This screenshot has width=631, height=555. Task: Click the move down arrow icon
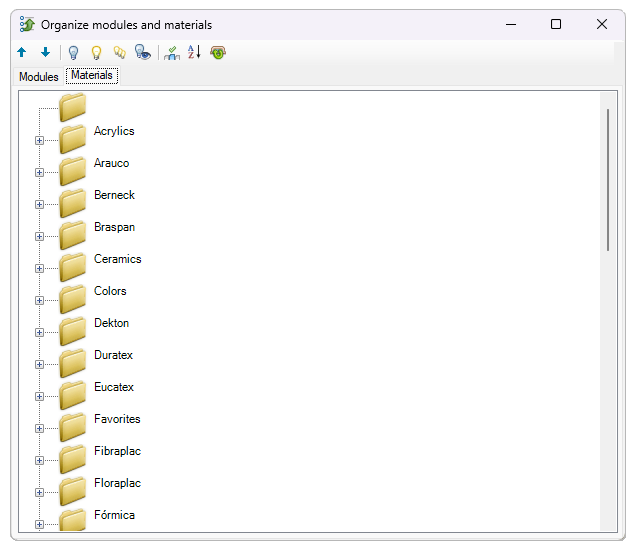click(45, 52)
